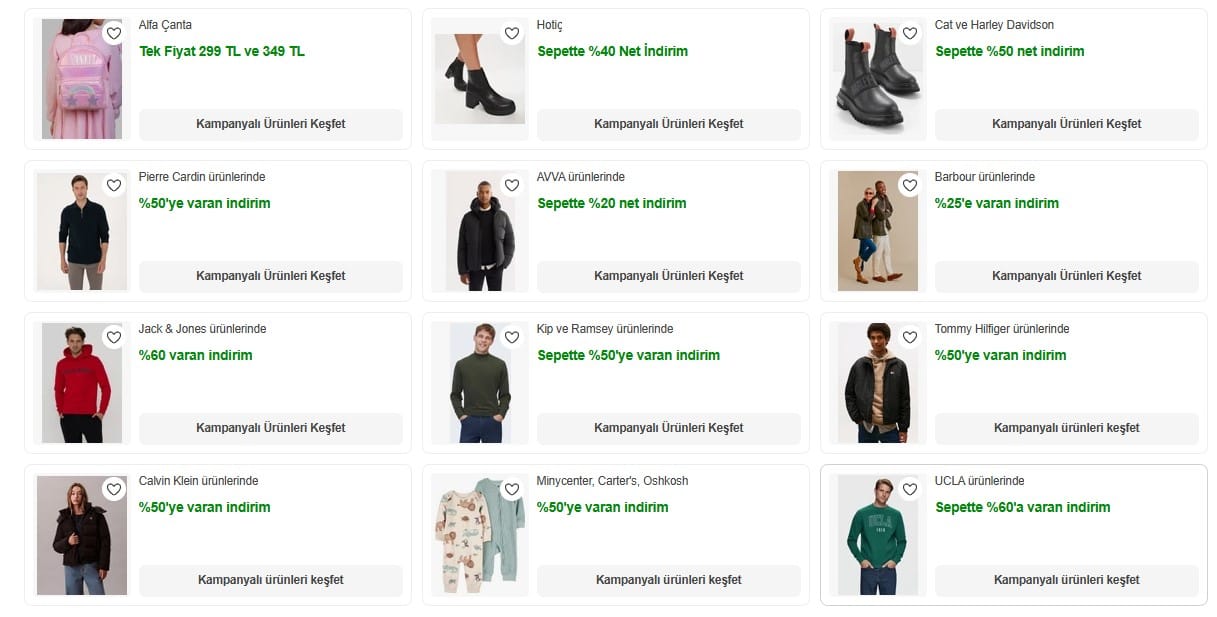Click the red hoodie Jack & Jones image
Viewport: 1217px width, 617px height.
pos(81,385)
